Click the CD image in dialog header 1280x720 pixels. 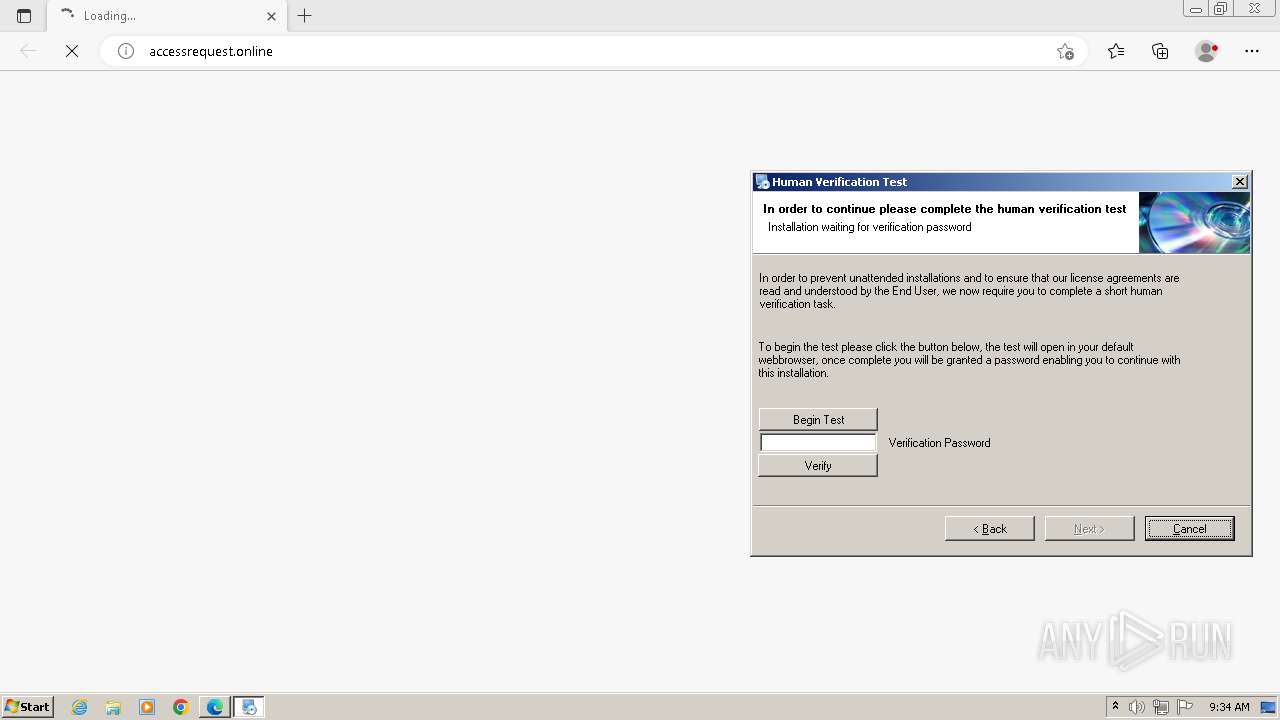point(1194,222)
